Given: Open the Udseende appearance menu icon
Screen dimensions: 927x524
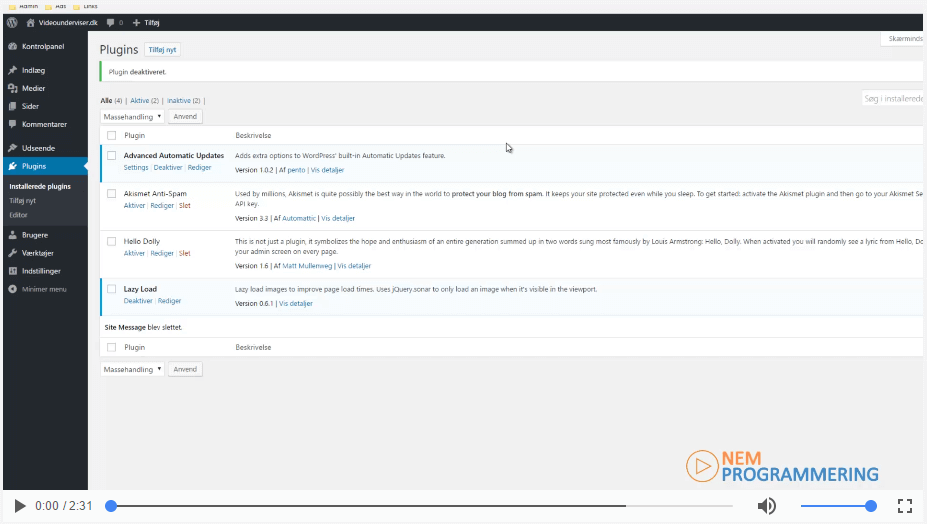Looking at the screenshot, I should [12, 148].
